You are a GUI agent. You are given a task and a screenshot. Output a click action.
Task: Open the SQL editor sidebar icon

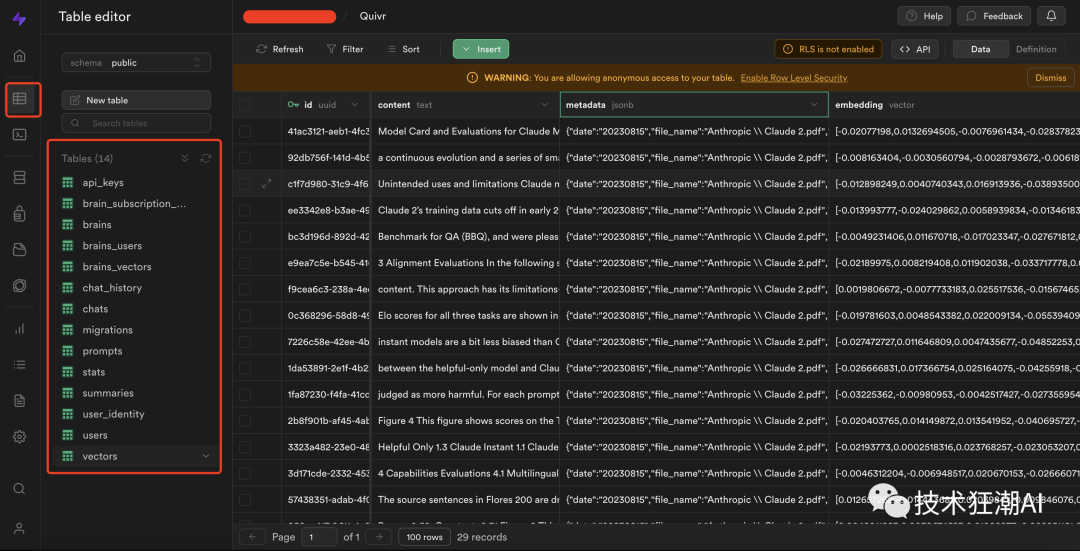tap(19, 134)
